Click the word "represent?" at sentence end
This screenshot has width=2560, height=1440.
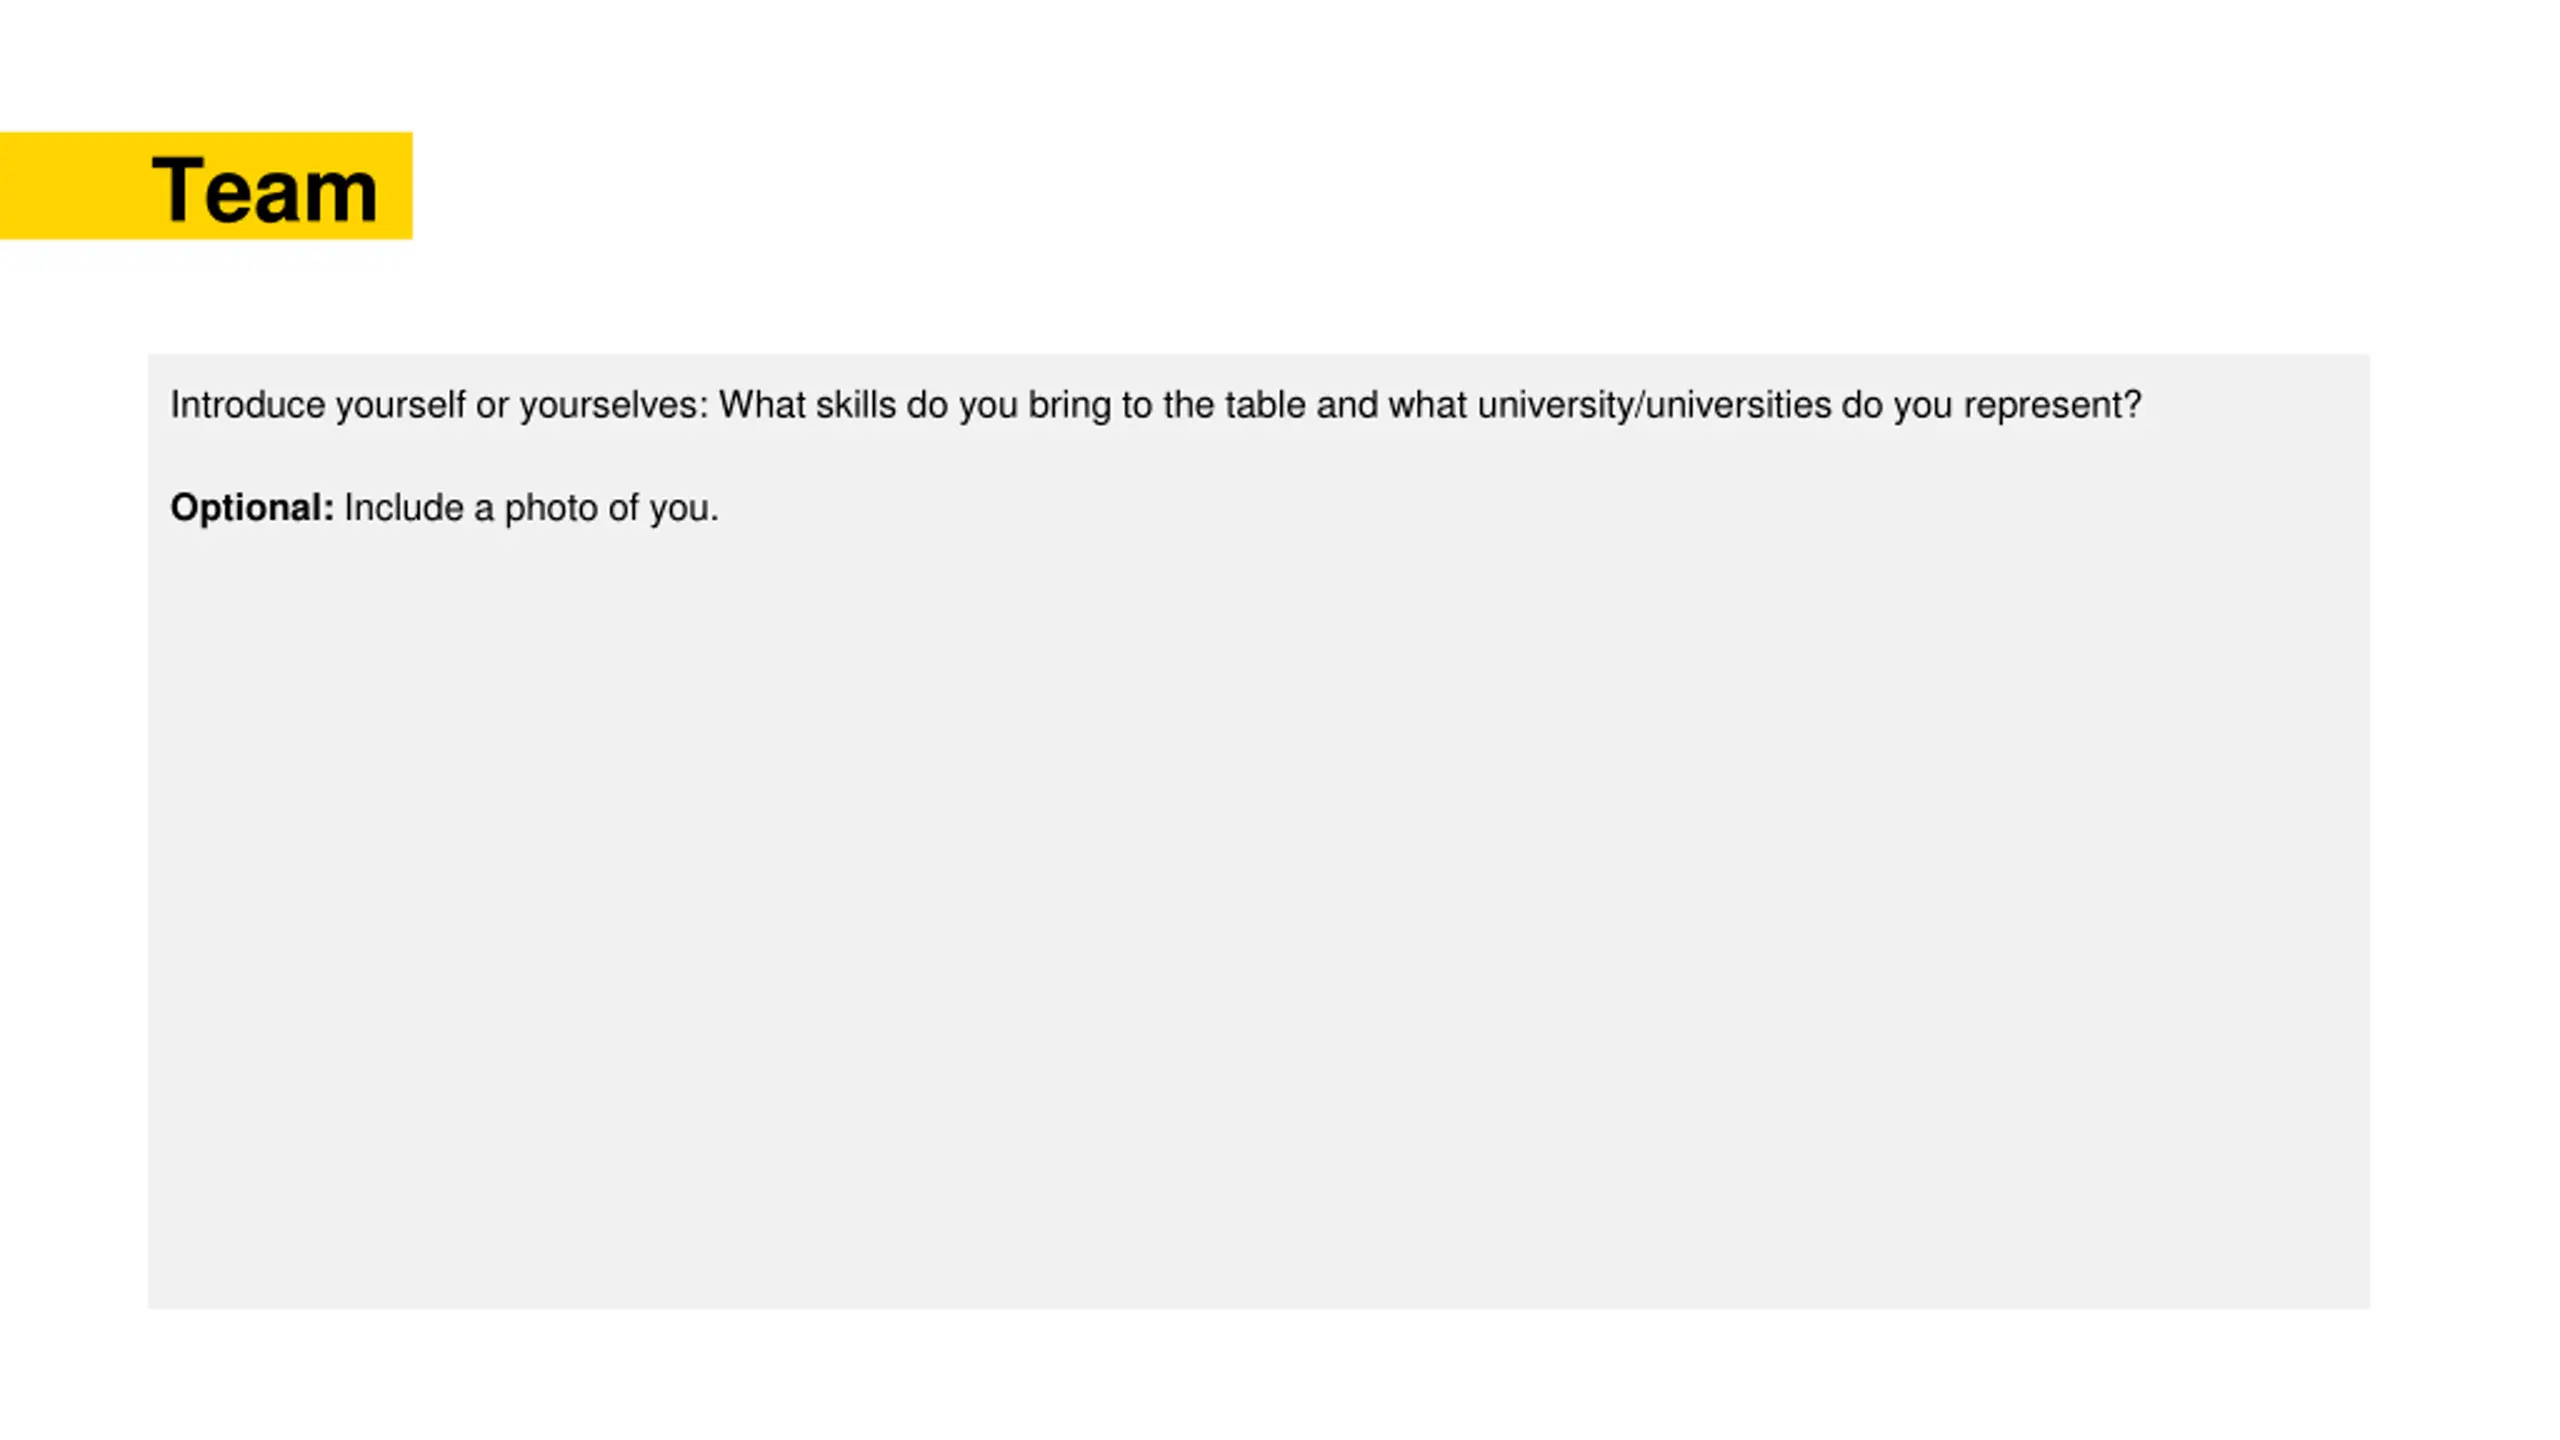(2052, 405)
